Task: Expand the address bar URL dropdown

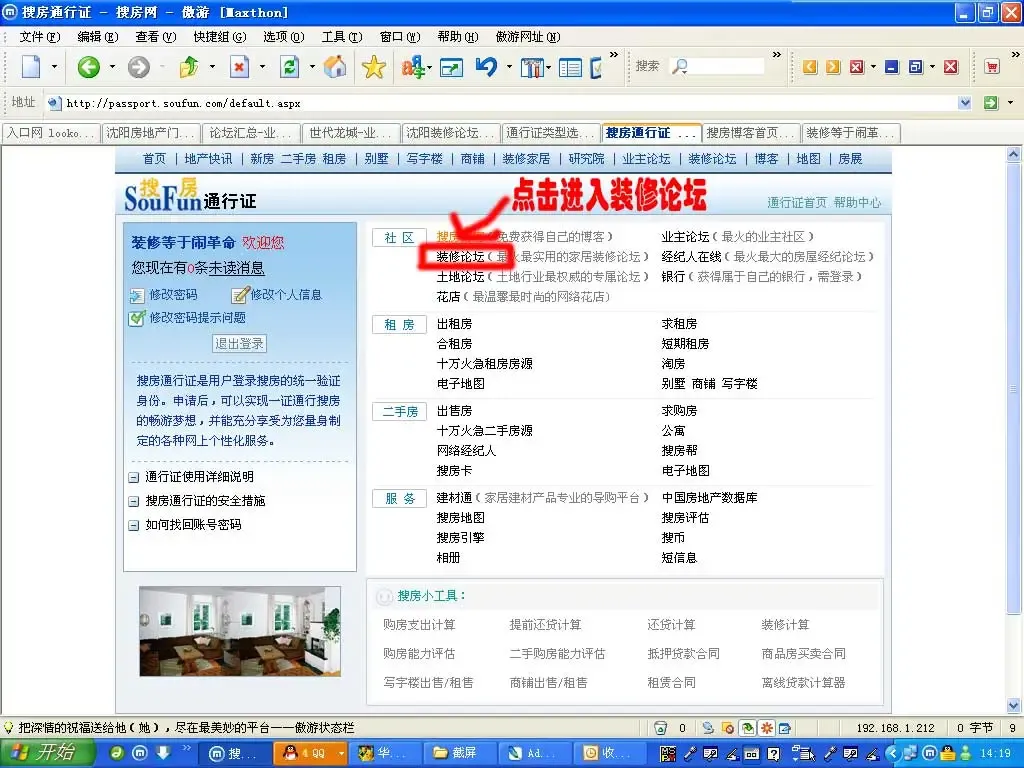Action: tap(965, 103)
